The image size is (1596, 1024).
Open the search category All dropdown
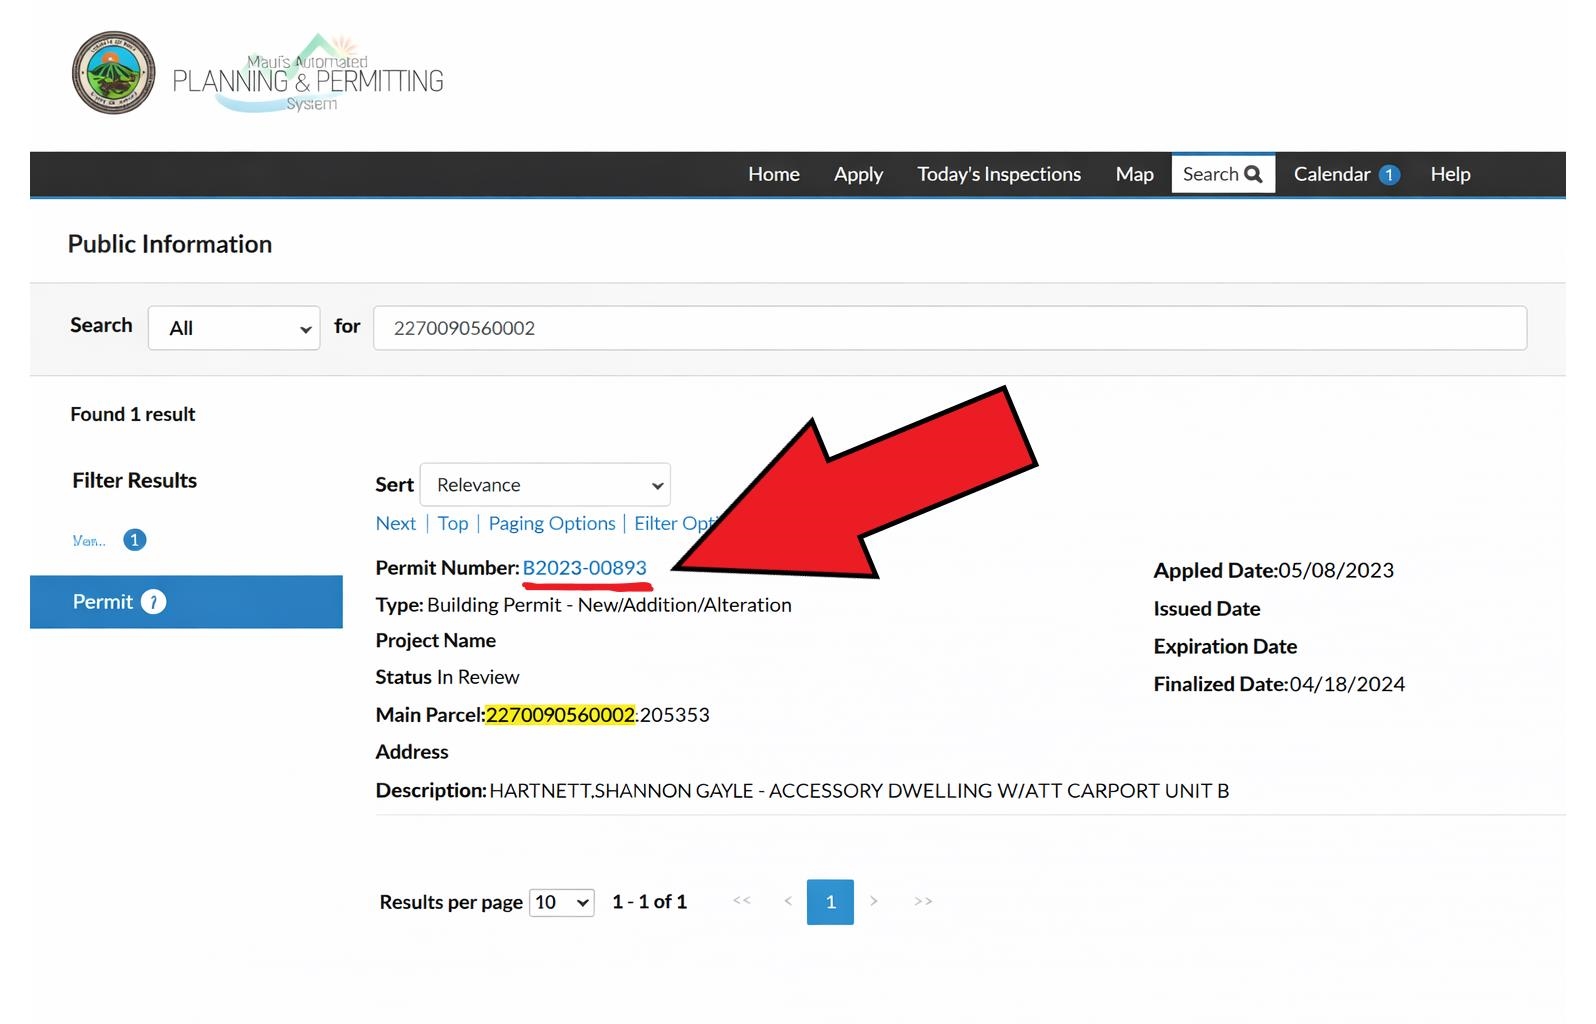pos(234,328)
